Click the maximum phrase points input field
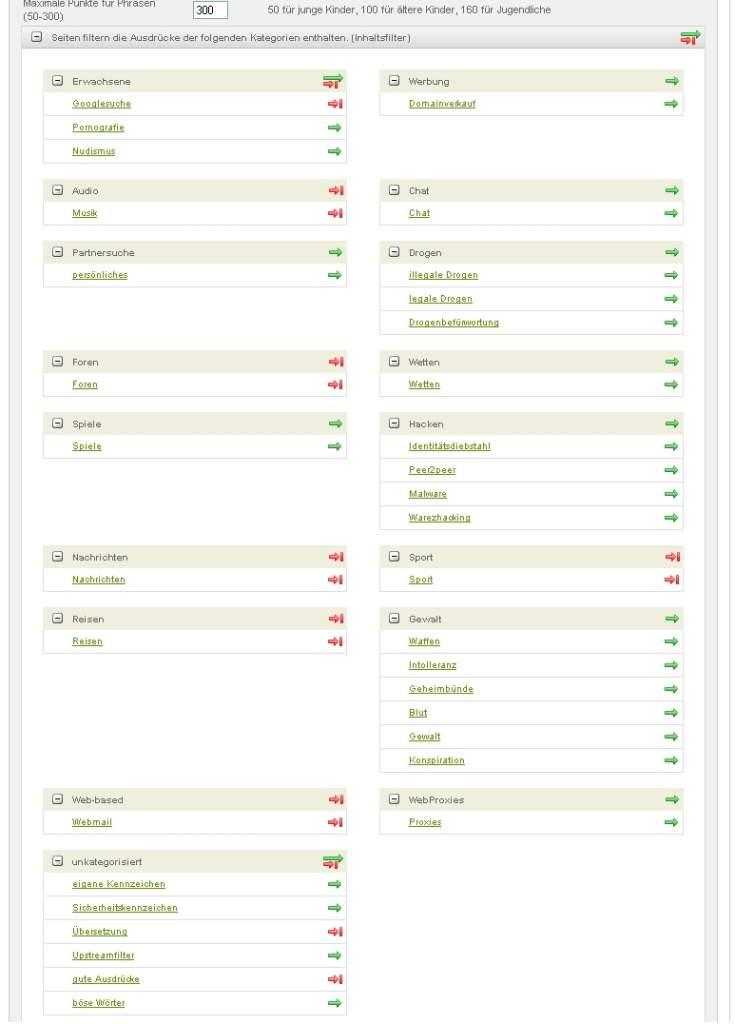 coord(210,10)
